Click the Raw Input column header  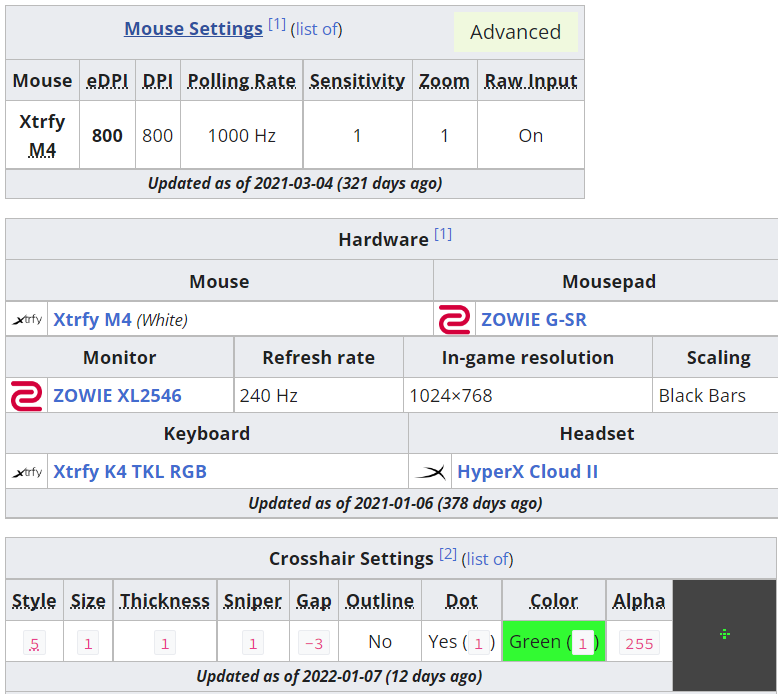tap(530, 80)
